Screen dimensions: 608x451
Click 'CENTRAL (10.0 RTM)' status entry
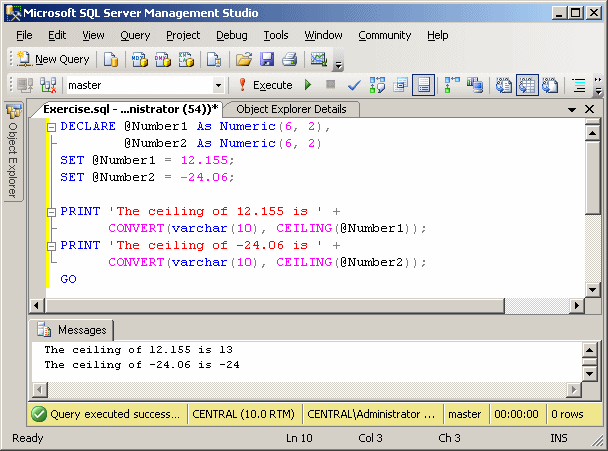[x=244, y=414]
